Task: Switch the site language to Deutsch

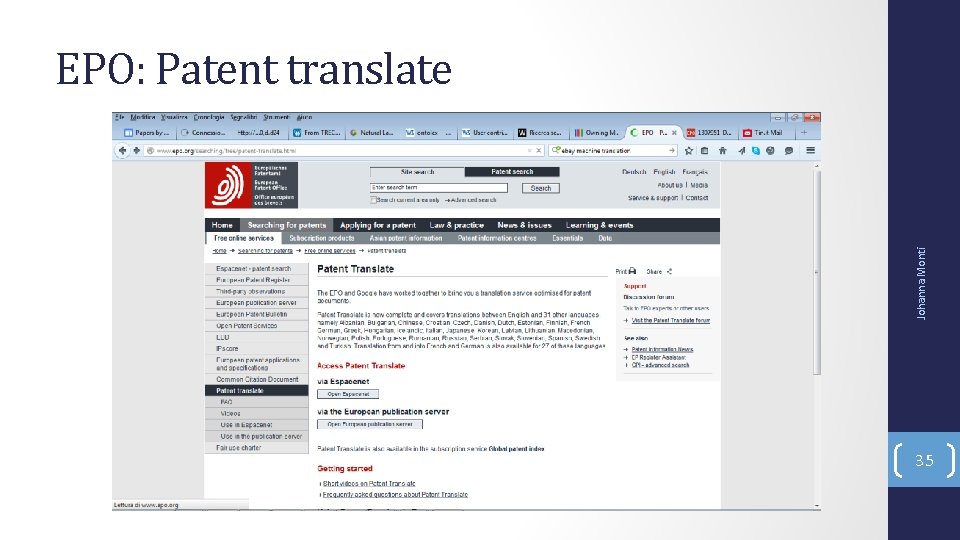Action: click(x=634, y=172)
